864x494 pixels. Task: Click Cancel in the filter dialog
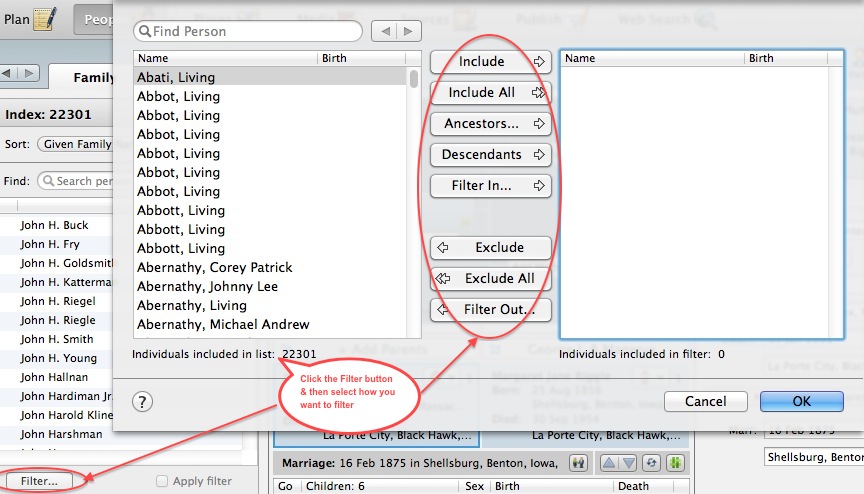(x=705, y=401)
